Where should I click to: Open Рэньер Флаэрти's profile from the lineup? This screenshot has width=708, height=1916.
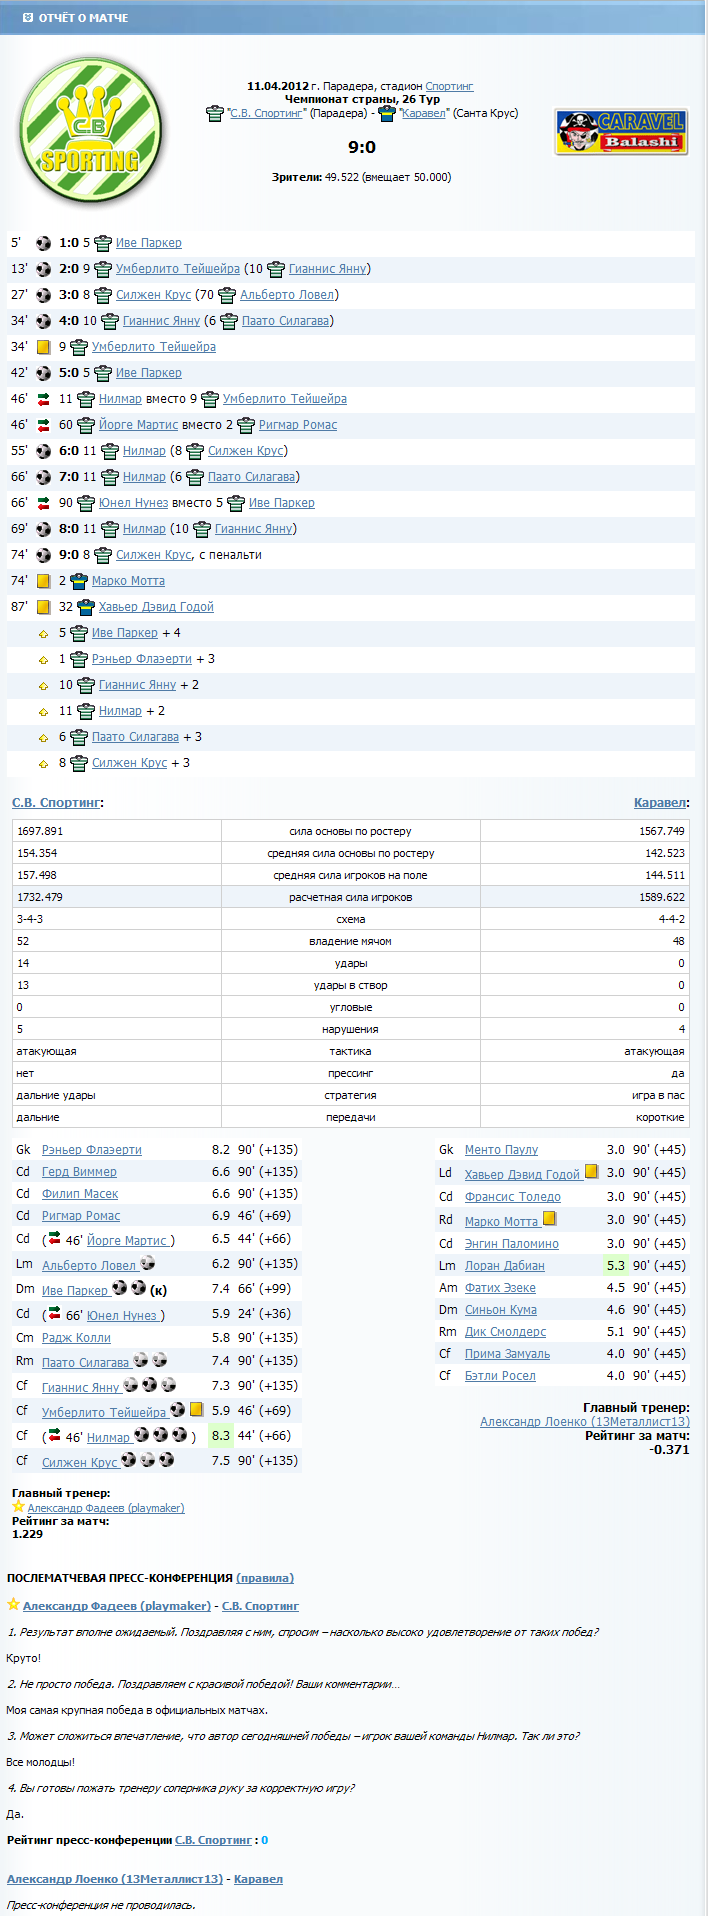91,1150
